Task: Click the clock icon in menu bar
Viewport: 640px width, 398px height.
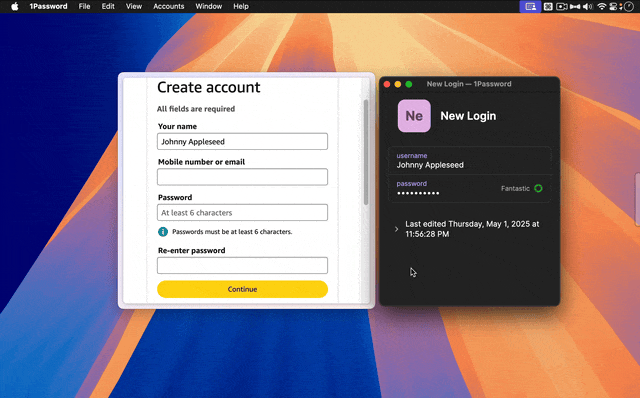Action: 629,7
